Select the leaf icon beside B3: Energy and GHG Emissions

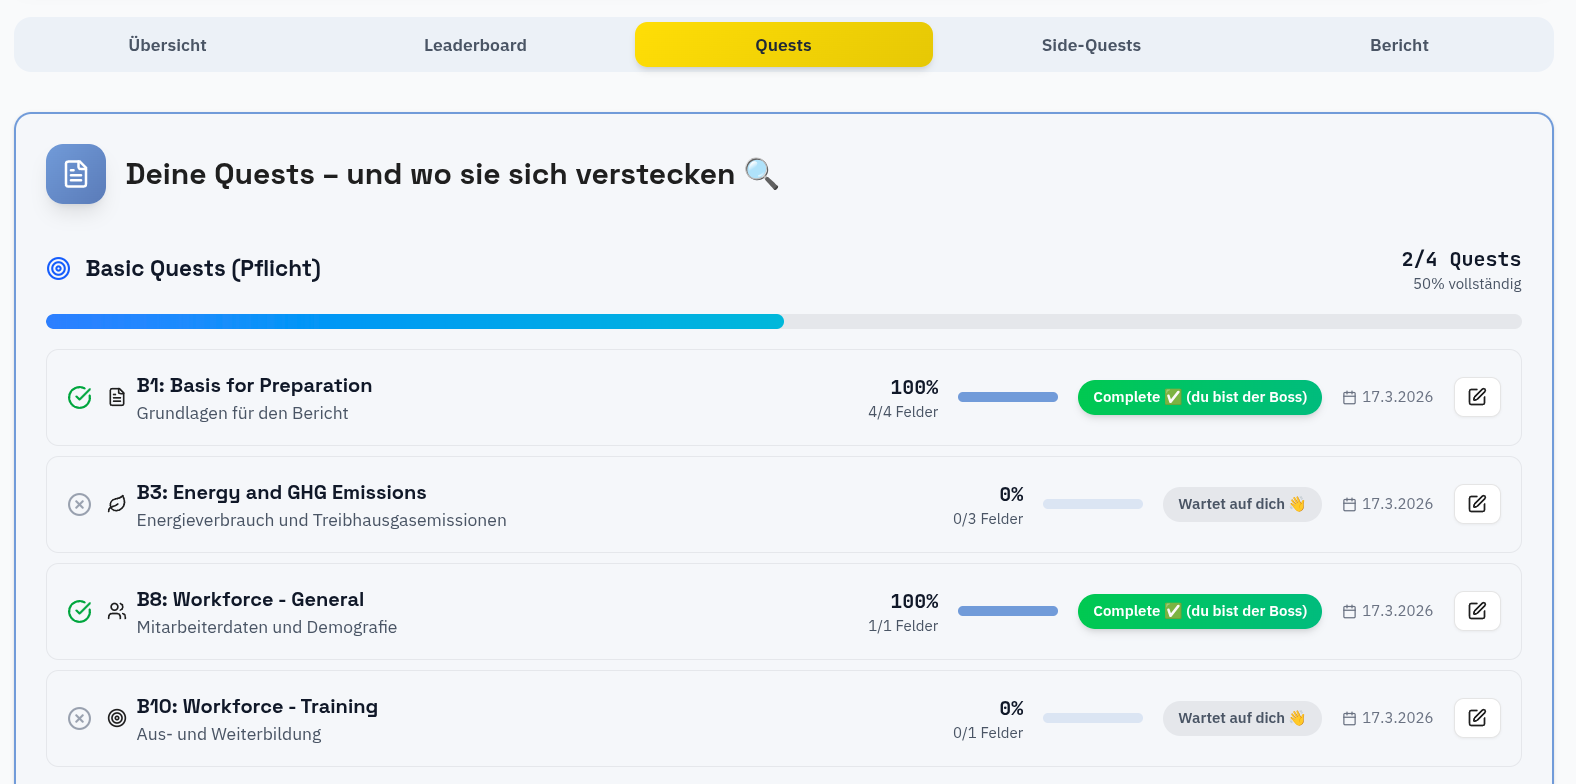[x=116, y=504]
